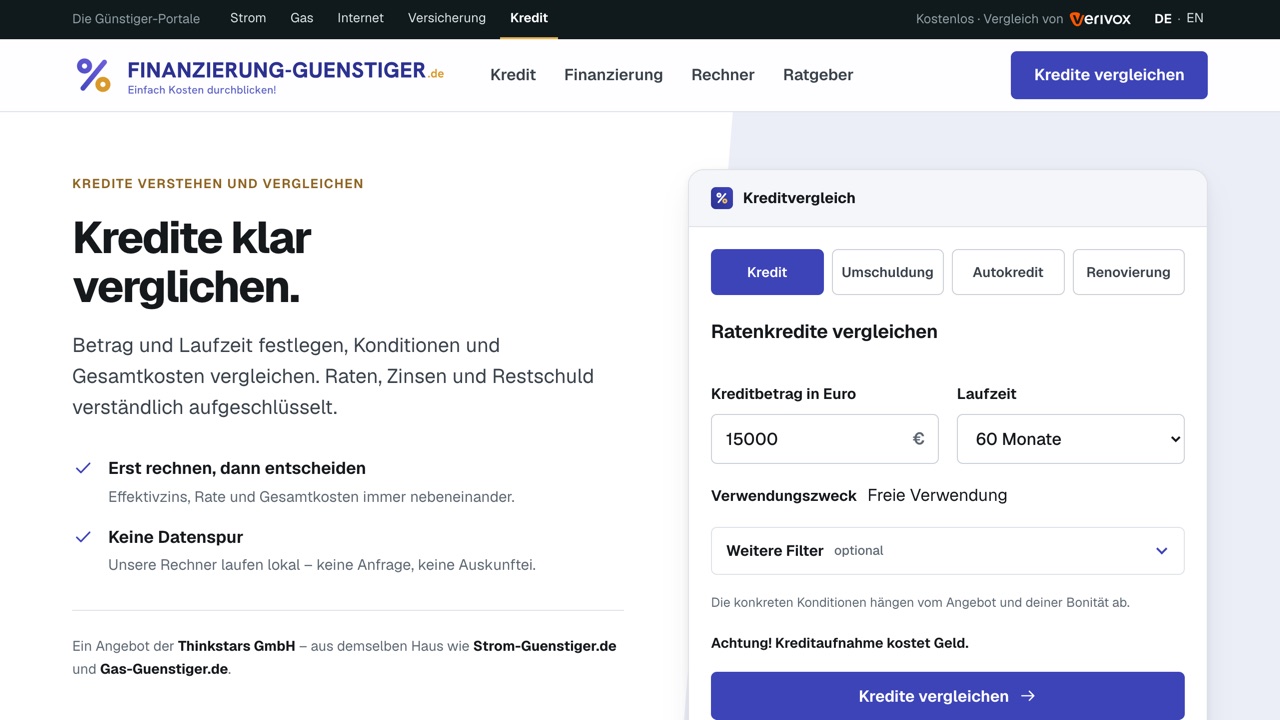The width and height of the screenshot is (1280, 720).
Task: Click the Kreditvergleich percent badge icon
Action: [x=722, y=198]
